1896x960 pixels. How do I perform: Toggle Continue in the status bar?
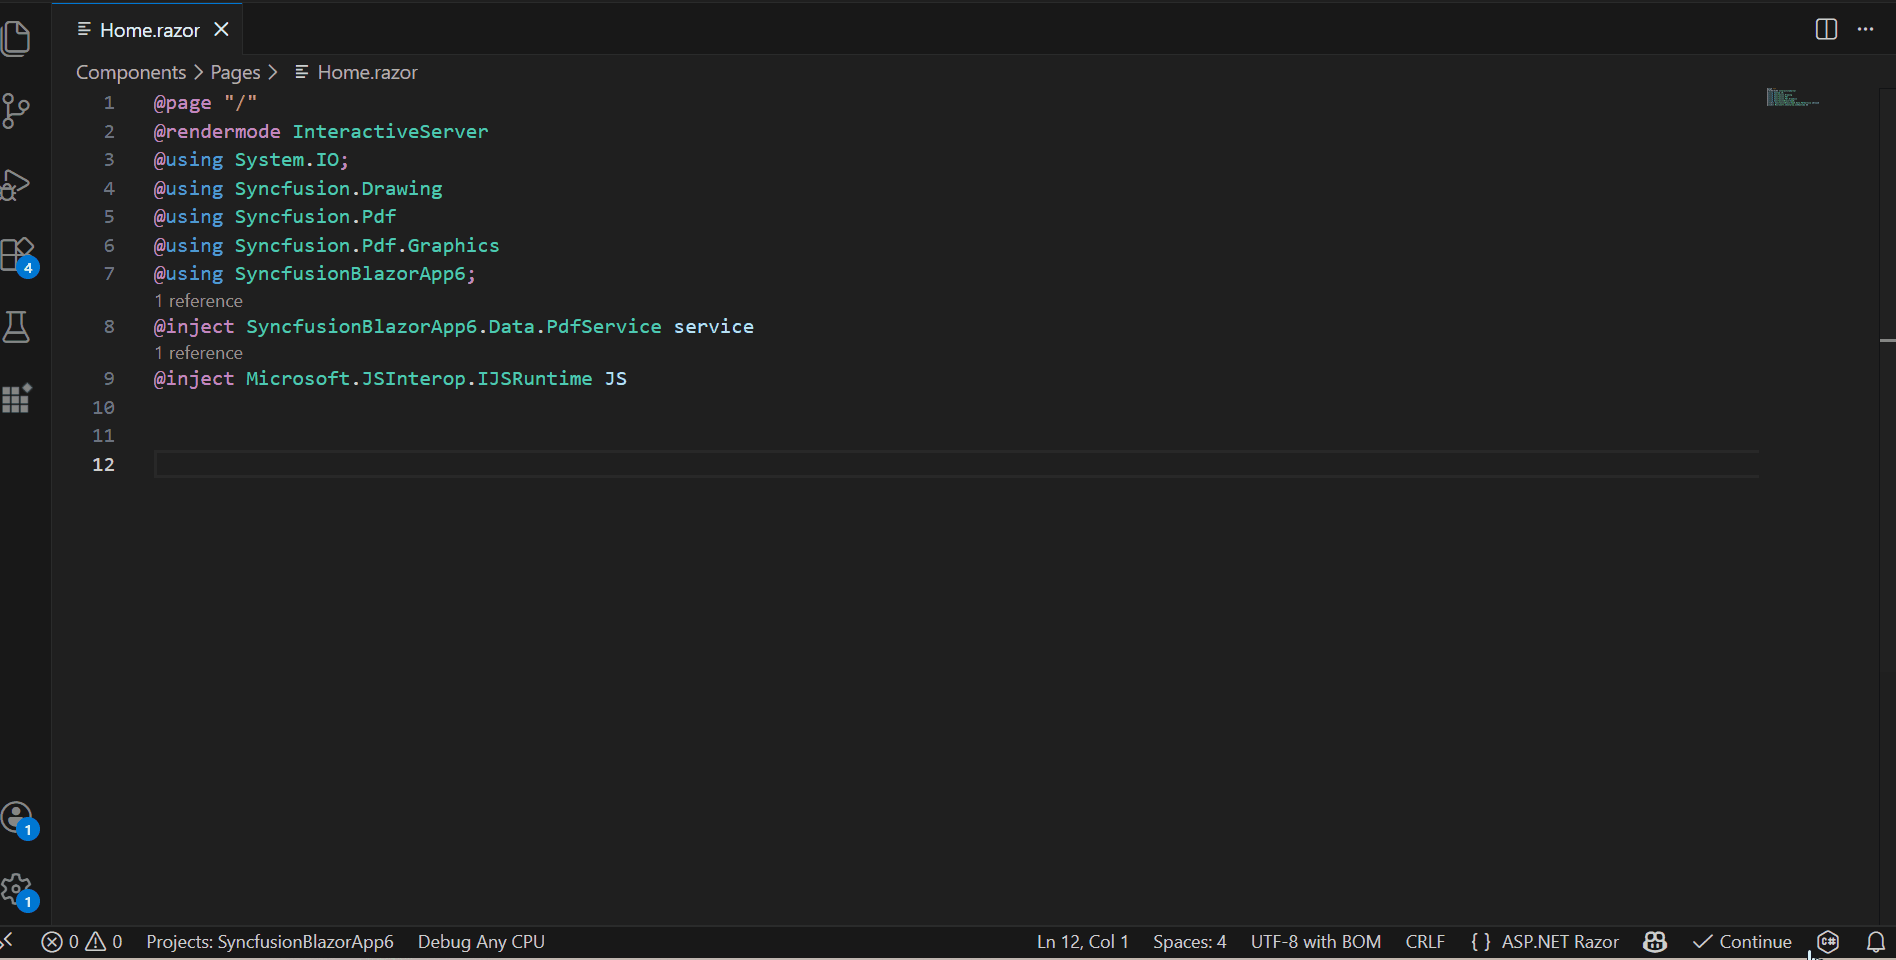tap(1743, 941)
